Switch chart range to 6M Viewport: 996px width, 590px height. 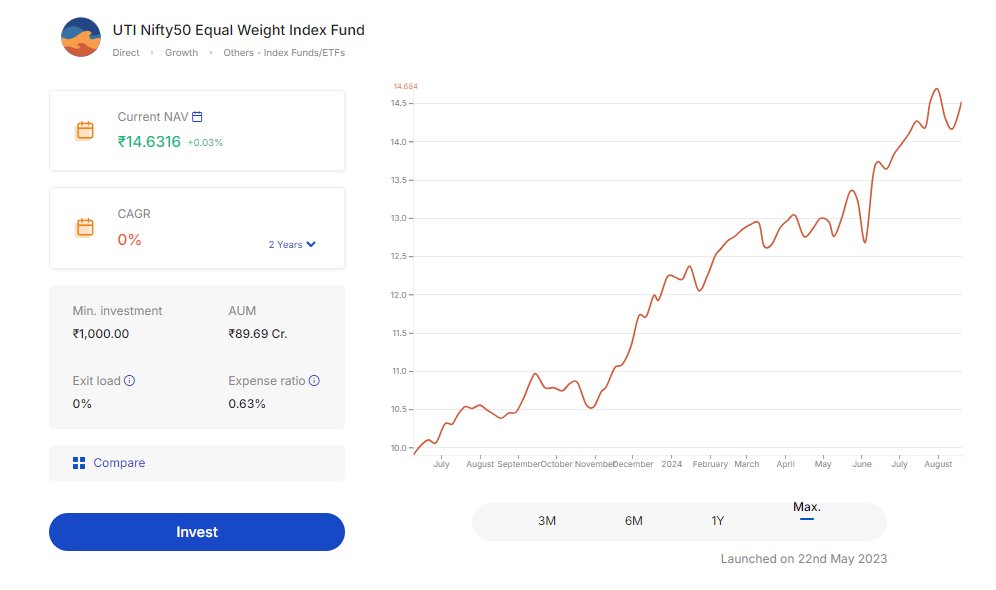tap(633, 521)
